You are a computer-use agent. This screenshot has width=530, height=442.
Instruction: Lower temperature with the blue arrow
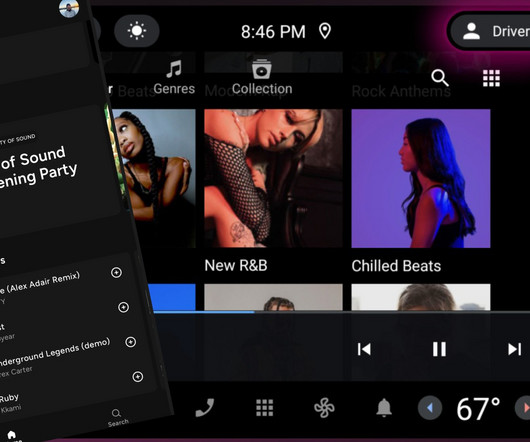click(x=430, y=408)
